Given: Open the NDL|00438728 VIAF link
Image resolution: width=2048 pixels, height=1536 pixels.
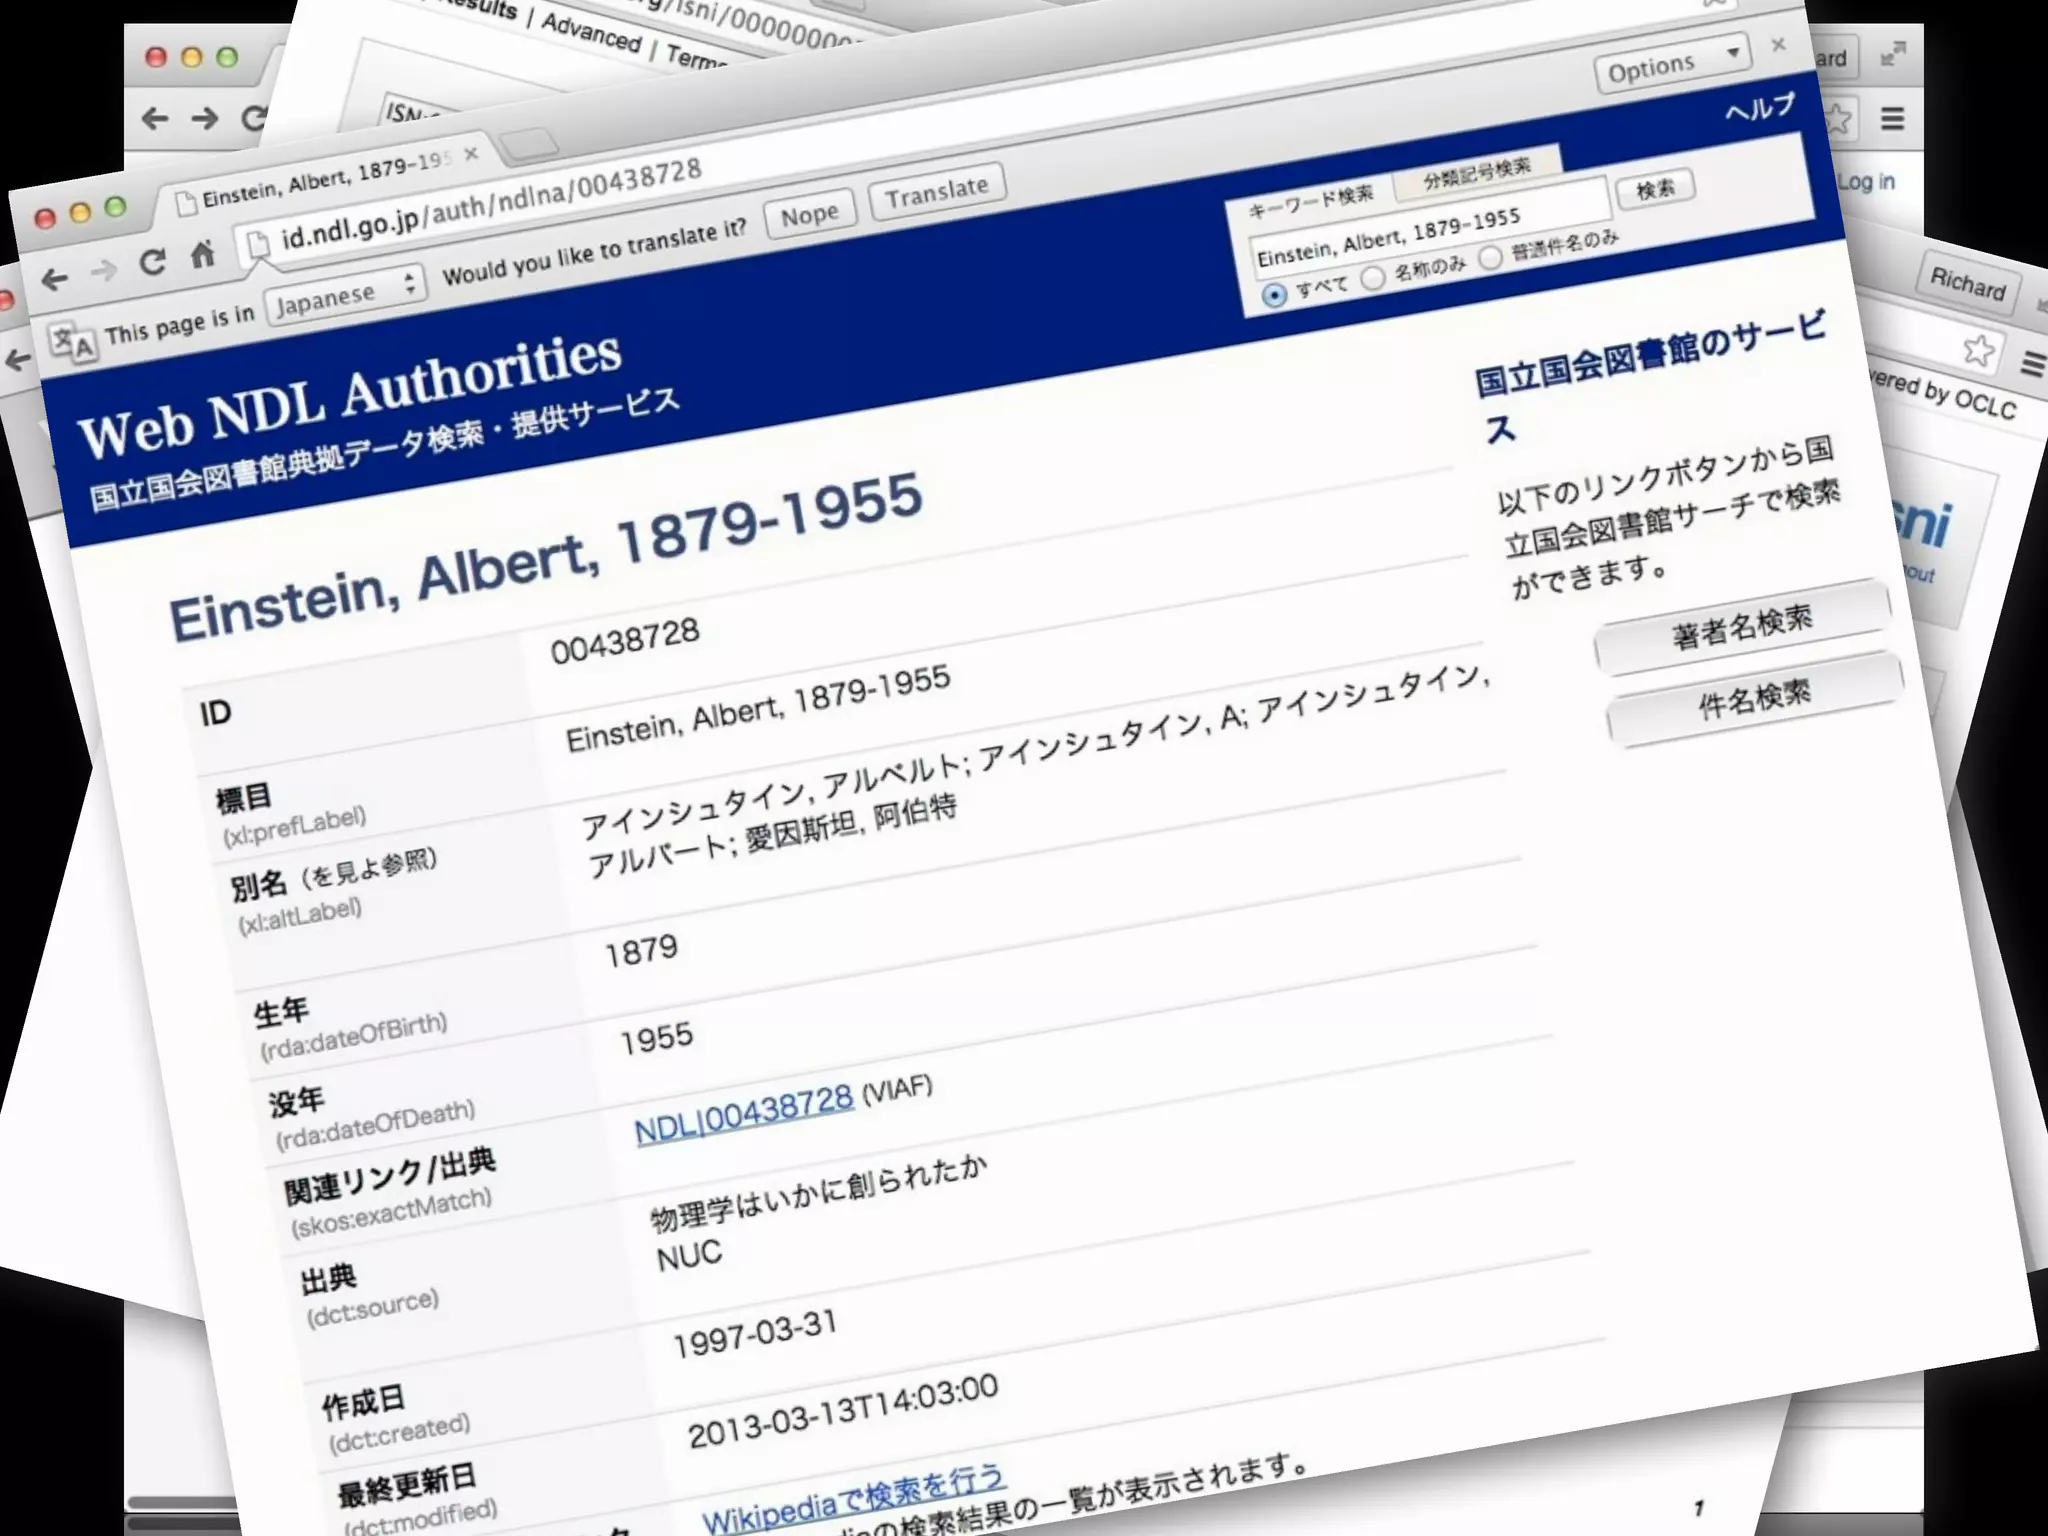Looking at the screenshot, I should [x=743, y=1114].
